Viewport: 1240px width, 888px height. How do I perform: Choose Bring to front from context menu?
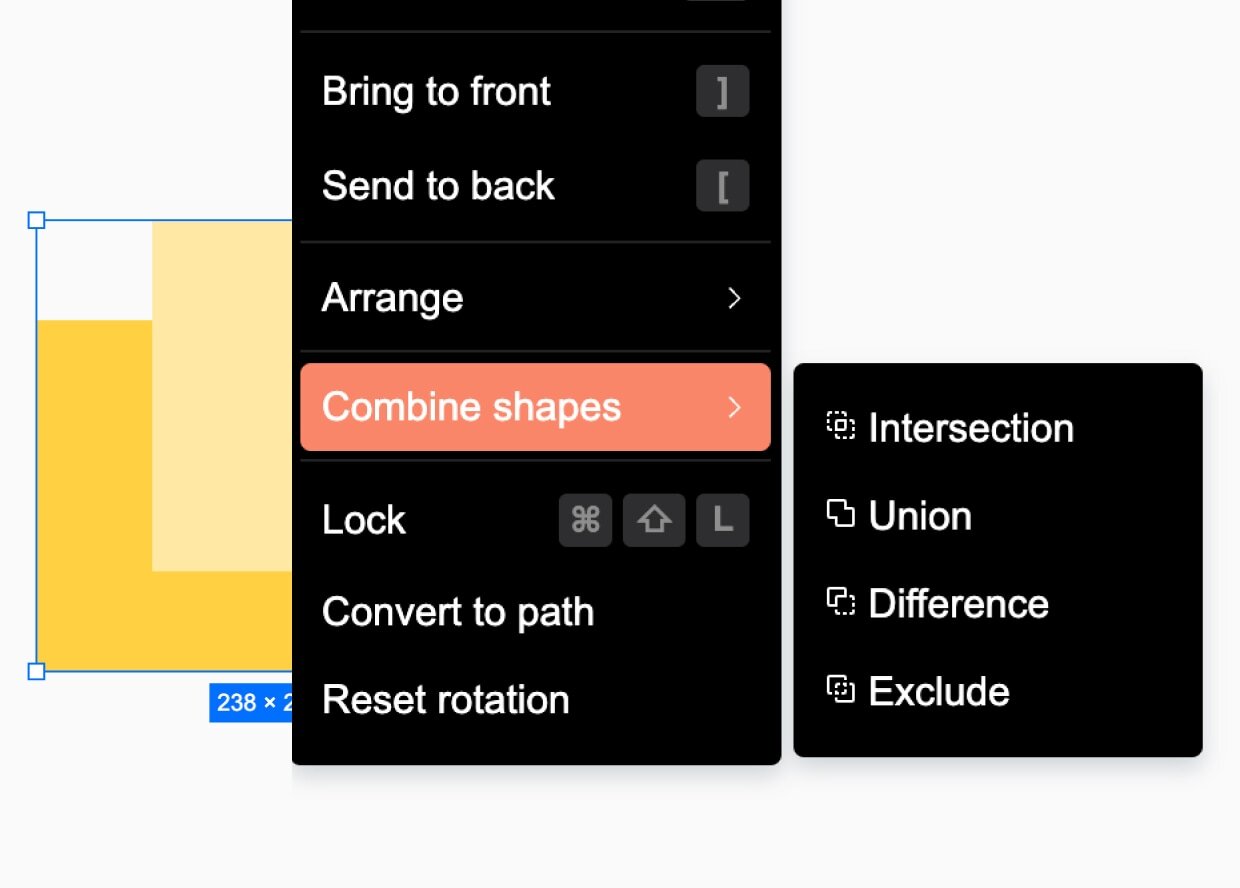[436, 92]
